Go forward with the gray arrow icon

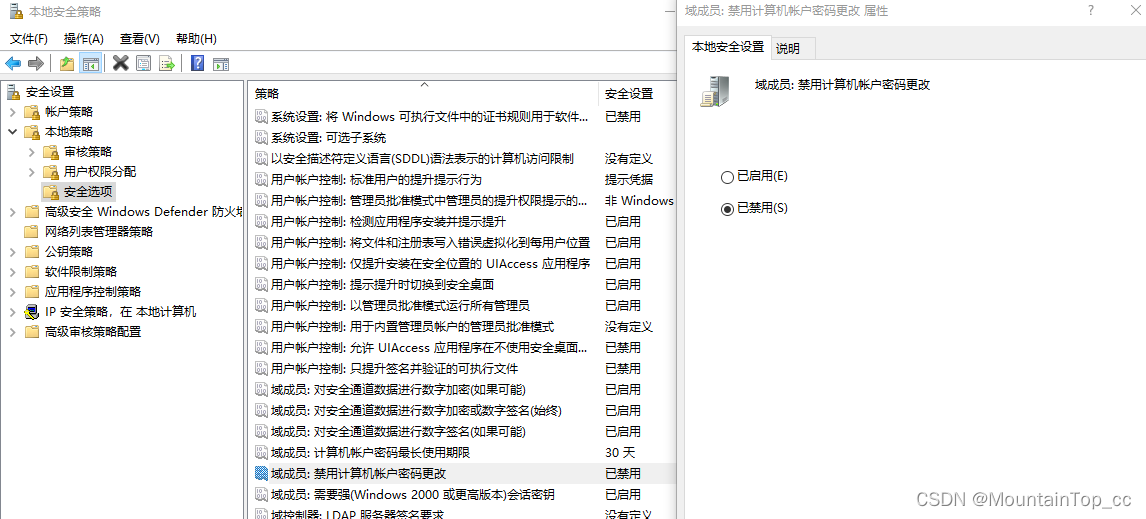pos(36,64)
